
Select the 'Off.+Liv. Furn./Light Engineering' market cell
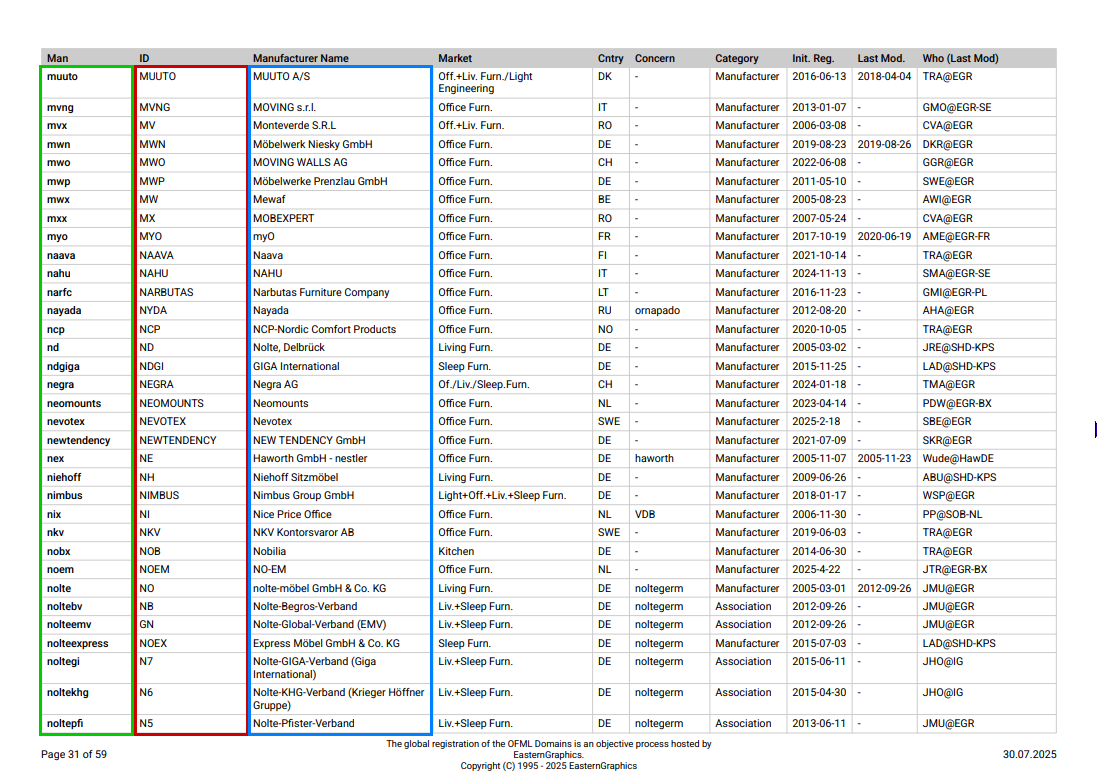tap(485, 83)
